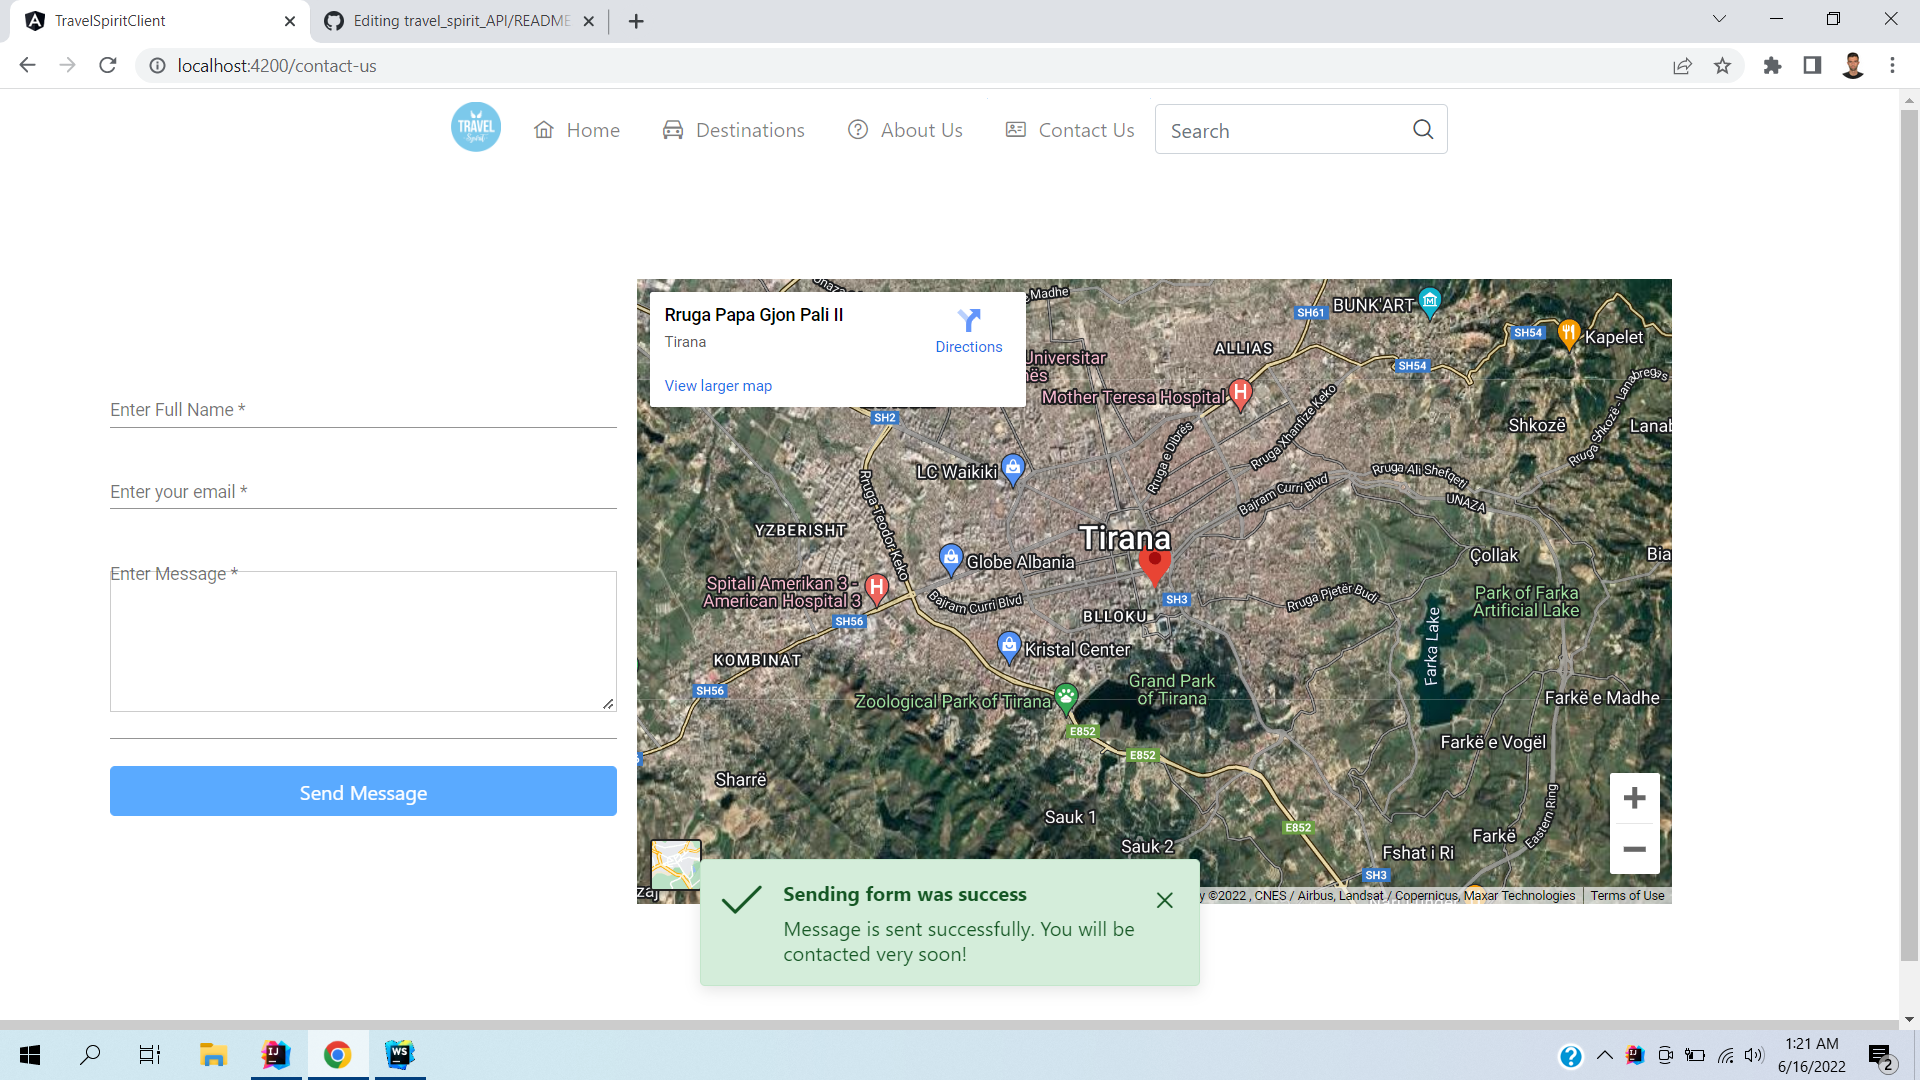Open the About Us page
Image resolution: width=1920 pixels, height=1080 pixels.
click(x=906, y=130)
